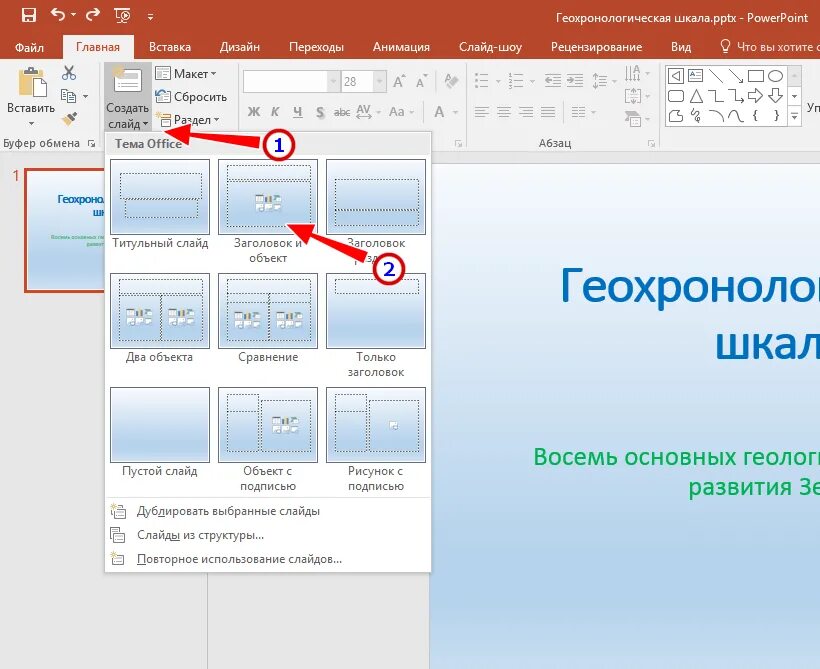This screenshot has width=820, height=669.
Task: Choose the Пустой слайд layout
Action: (160, 433)
